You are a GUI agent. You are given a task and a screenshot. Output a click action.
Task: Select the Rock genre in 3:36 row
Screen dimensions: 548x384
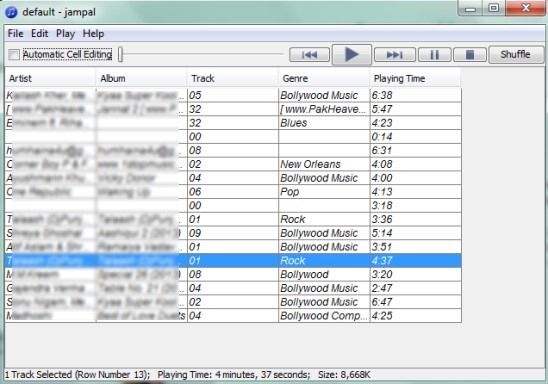click(x=324, y=219)
